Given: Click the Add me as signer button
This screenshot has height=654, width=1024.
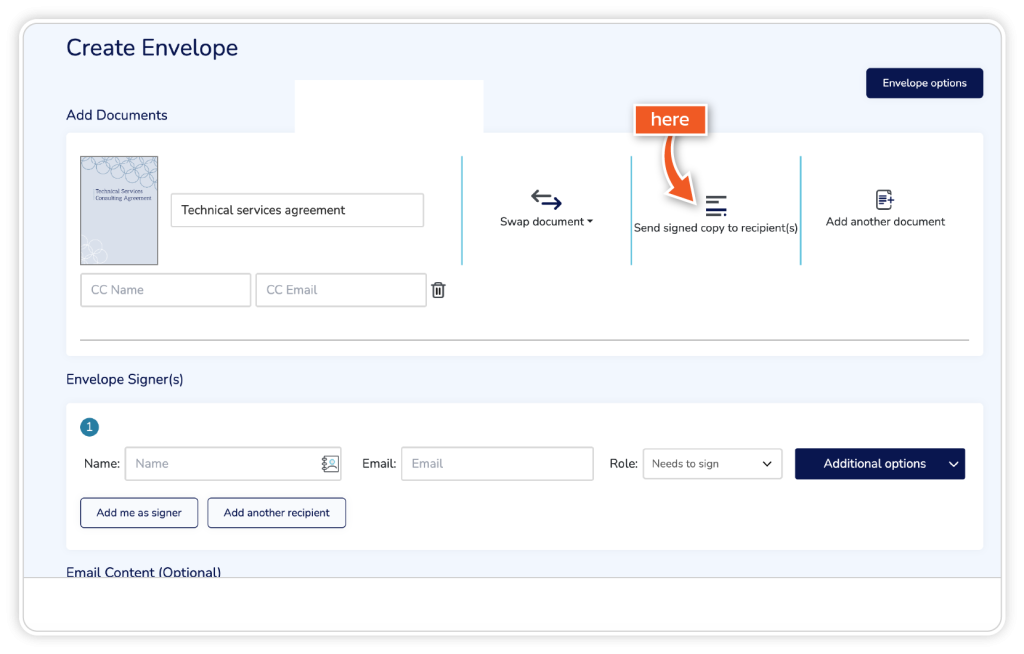Looking at the screenshot, I should tap(139, 513).
